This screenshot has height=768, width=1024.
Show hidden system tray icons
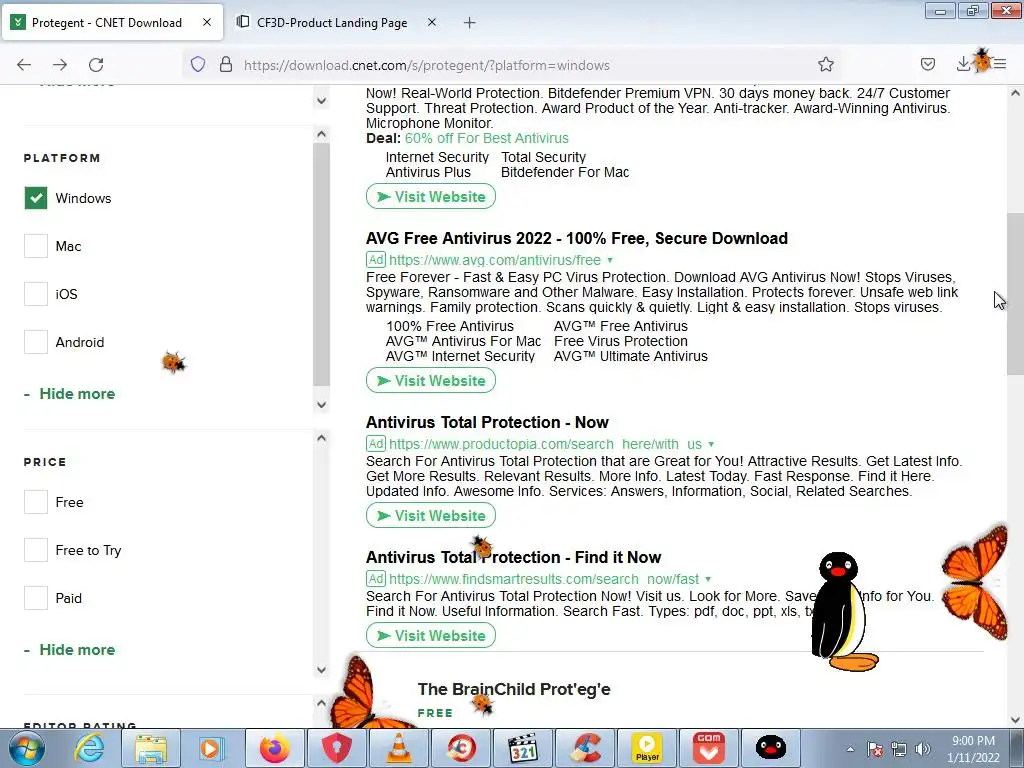pos(850,749)
